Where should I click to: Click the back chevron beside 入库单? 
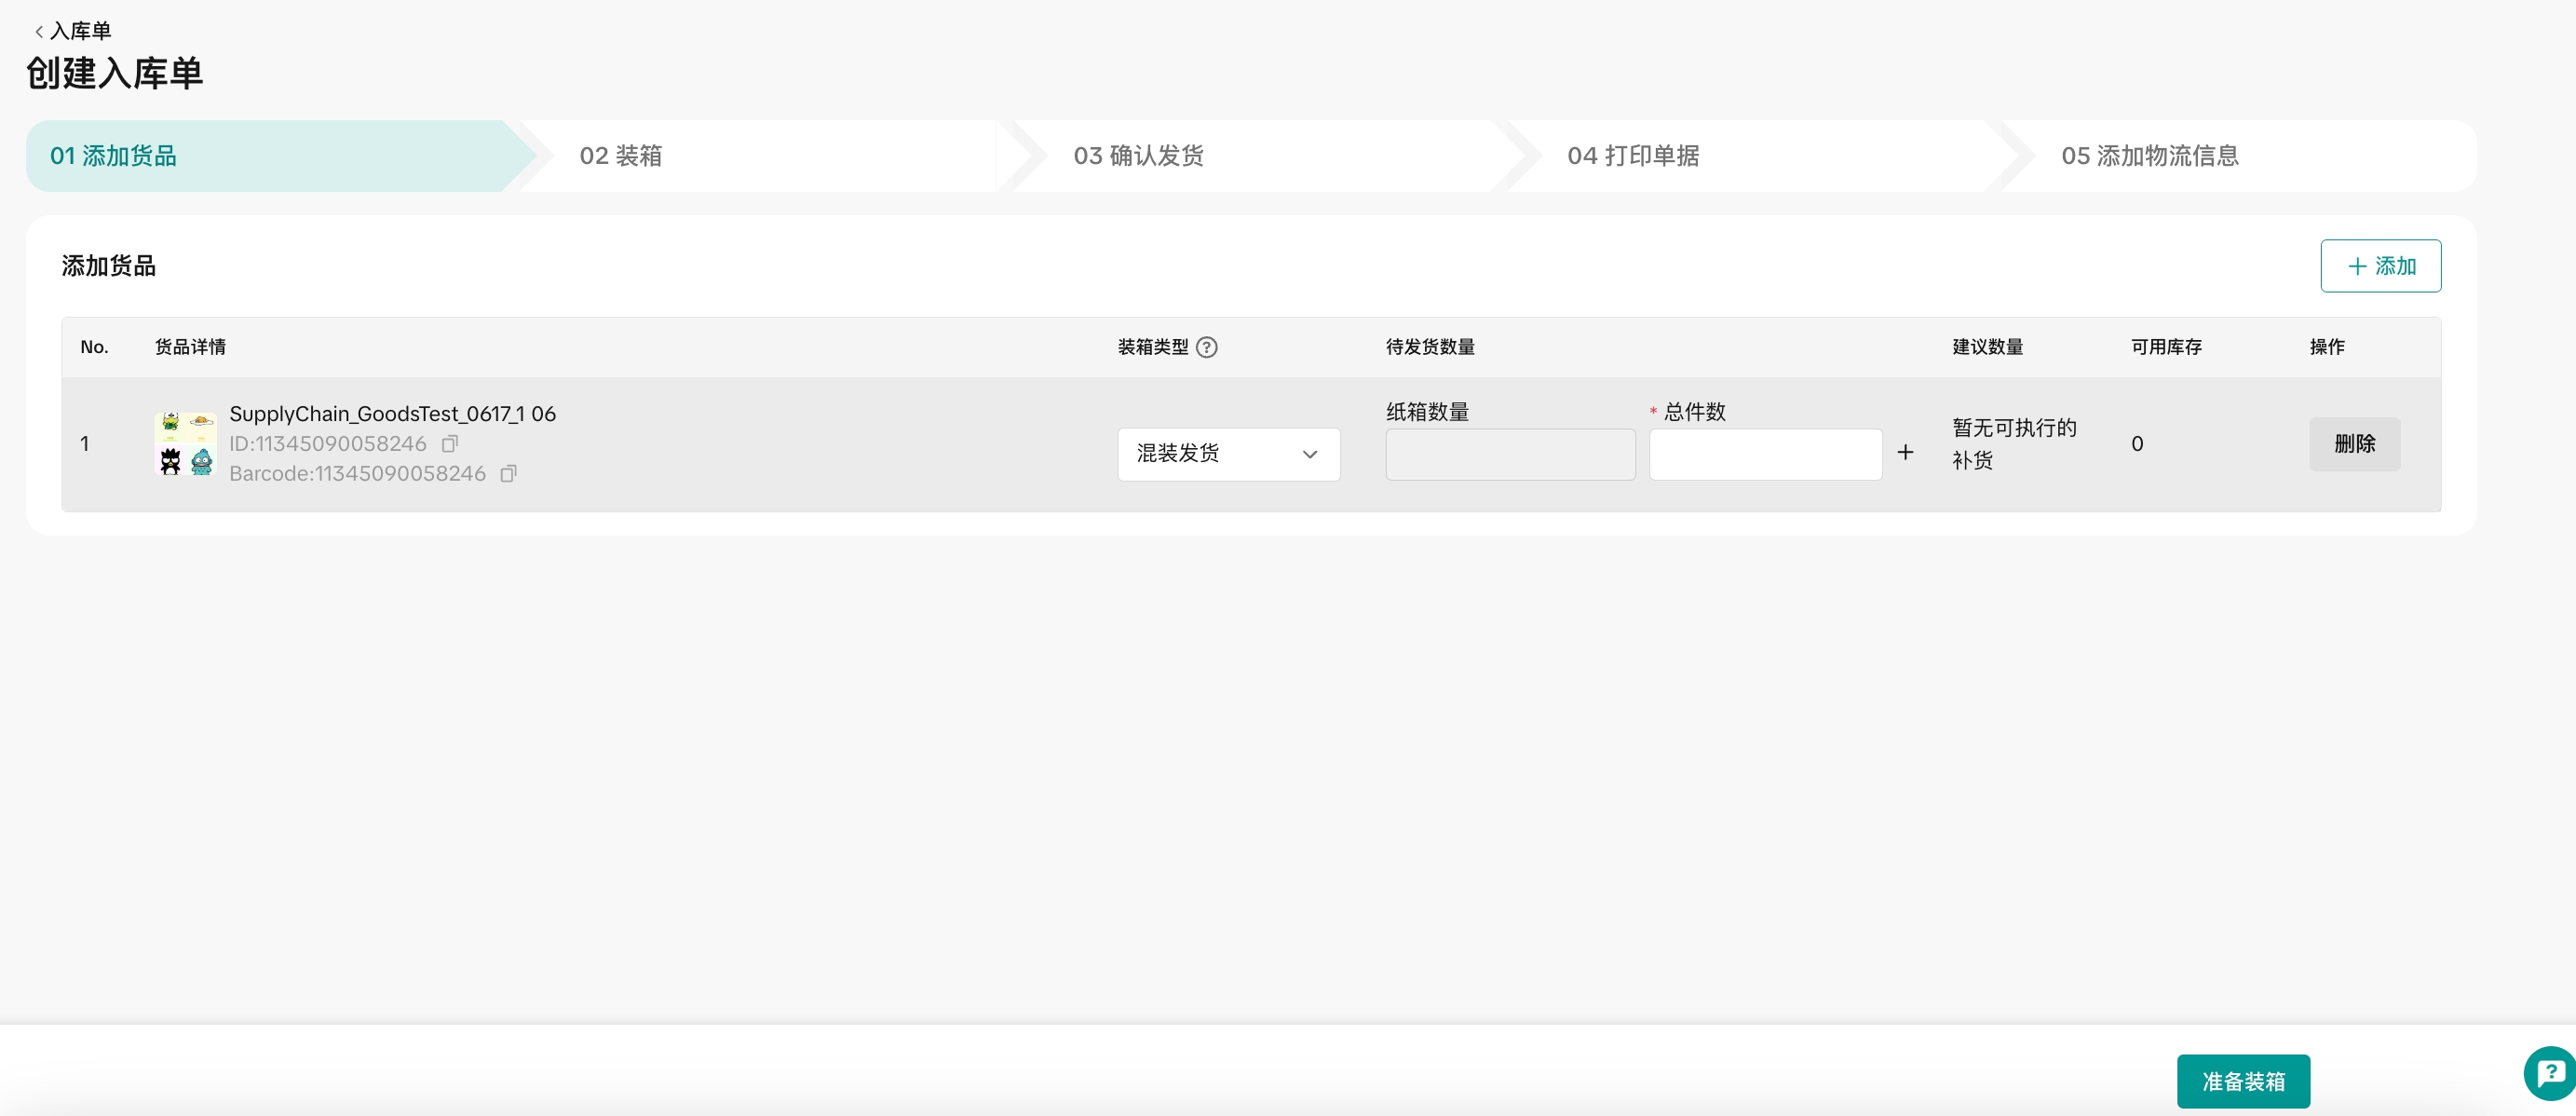click(39, 32)
